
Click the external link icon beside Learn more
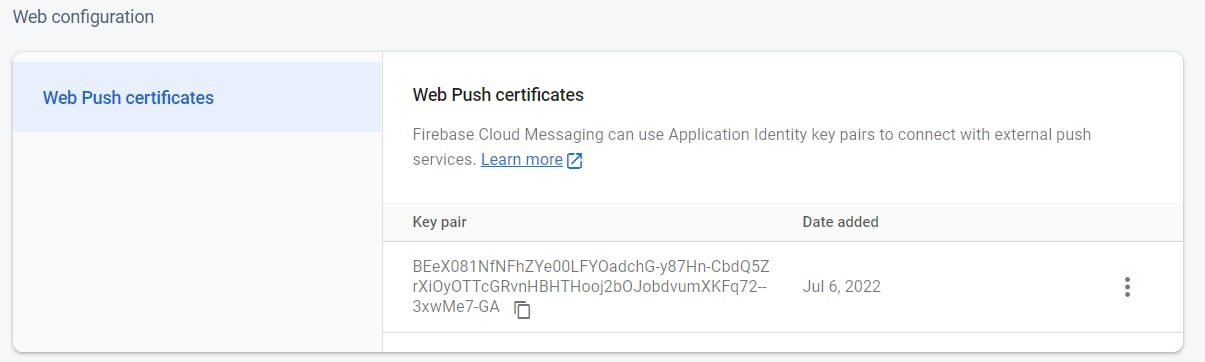(575, 161)
